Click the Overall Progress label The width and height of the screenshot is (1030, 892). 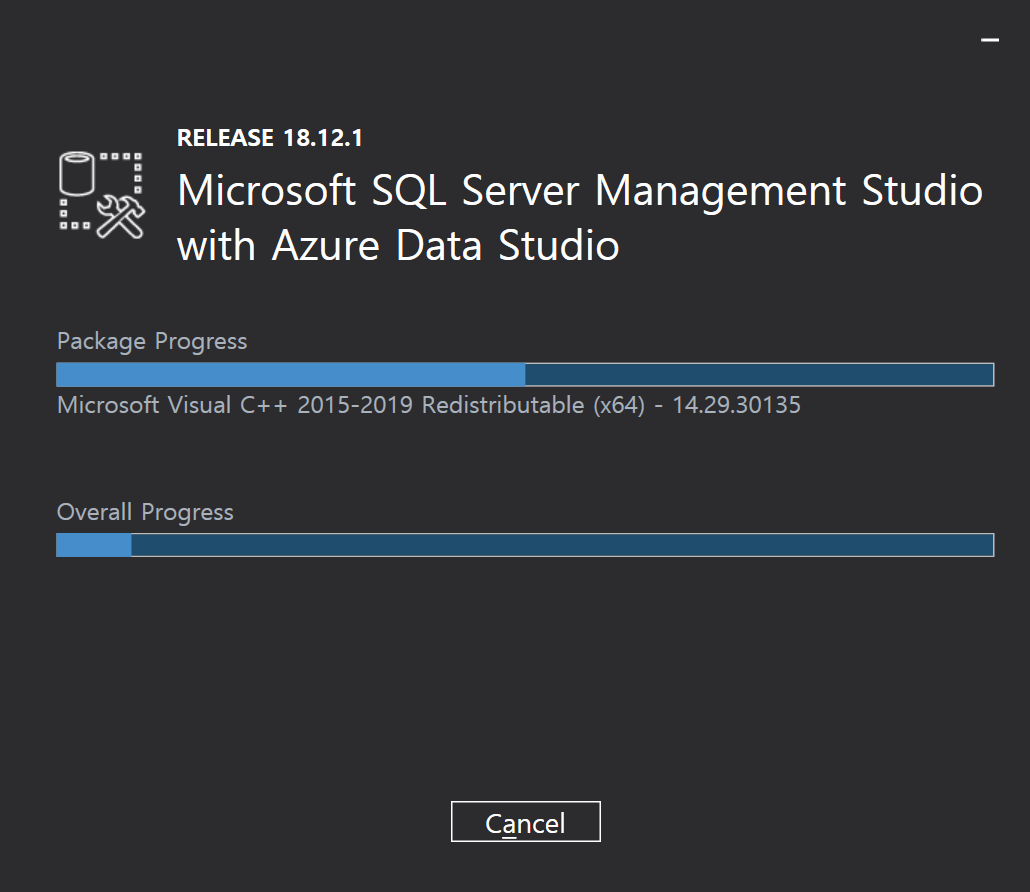[x=145, y=512]
